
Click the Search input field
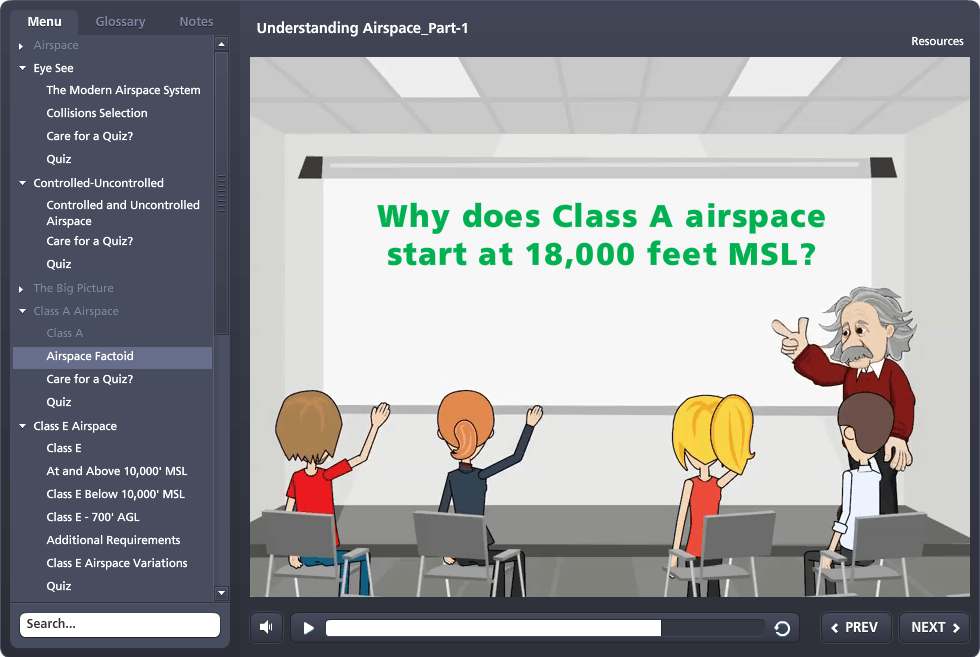click(x=119, y=624)
